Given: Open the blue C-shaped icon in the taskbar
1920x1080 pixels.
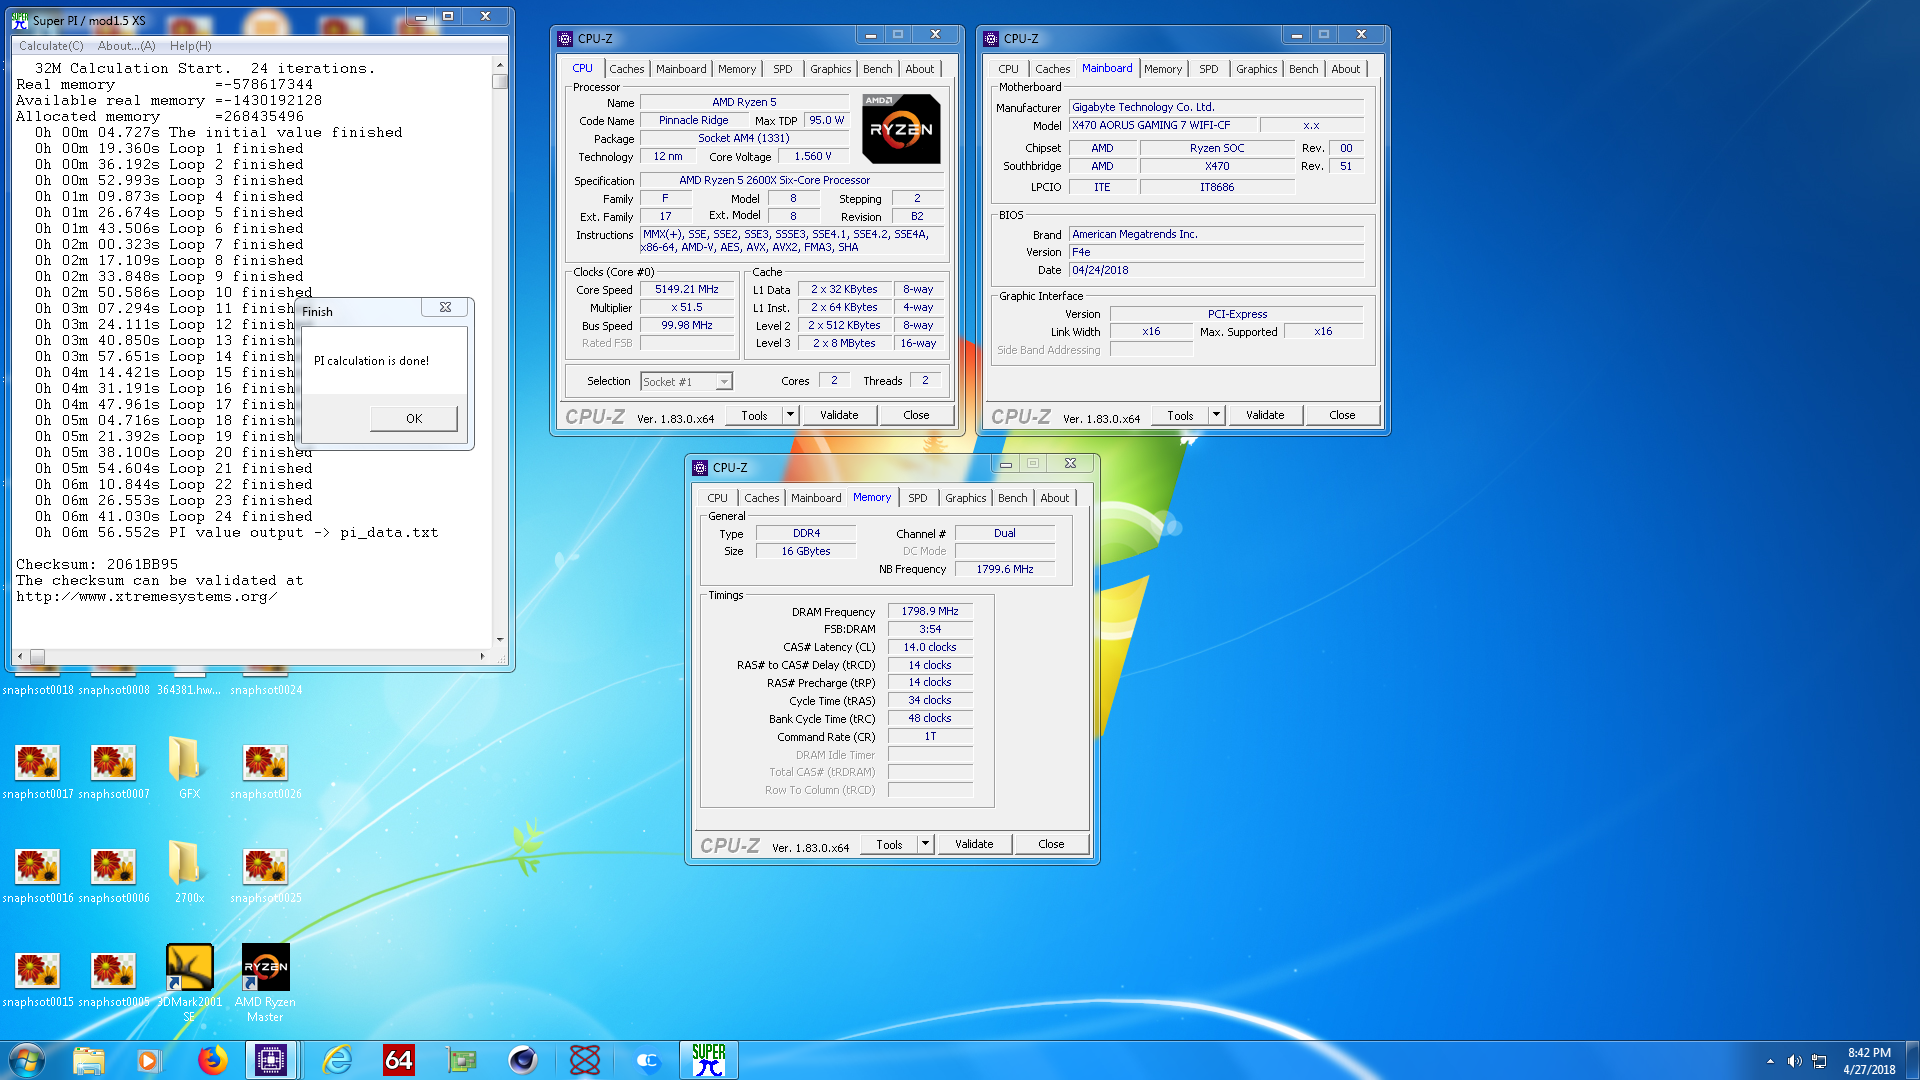Looking at the screenshot, I should click(x=647, y=1060).
